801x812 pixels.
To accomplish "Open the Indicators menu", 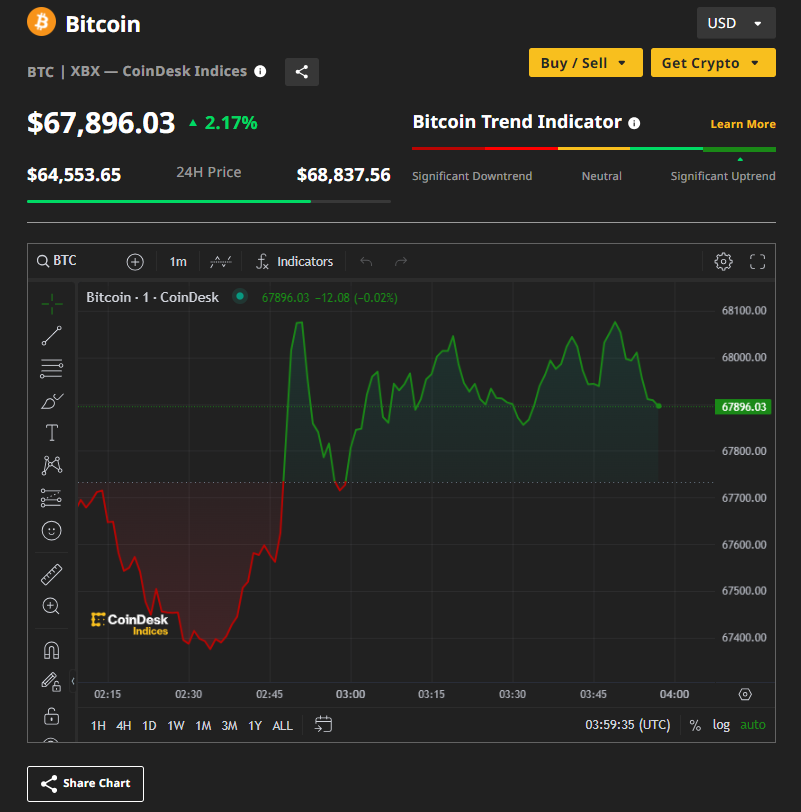I will (x=295, y=262).
